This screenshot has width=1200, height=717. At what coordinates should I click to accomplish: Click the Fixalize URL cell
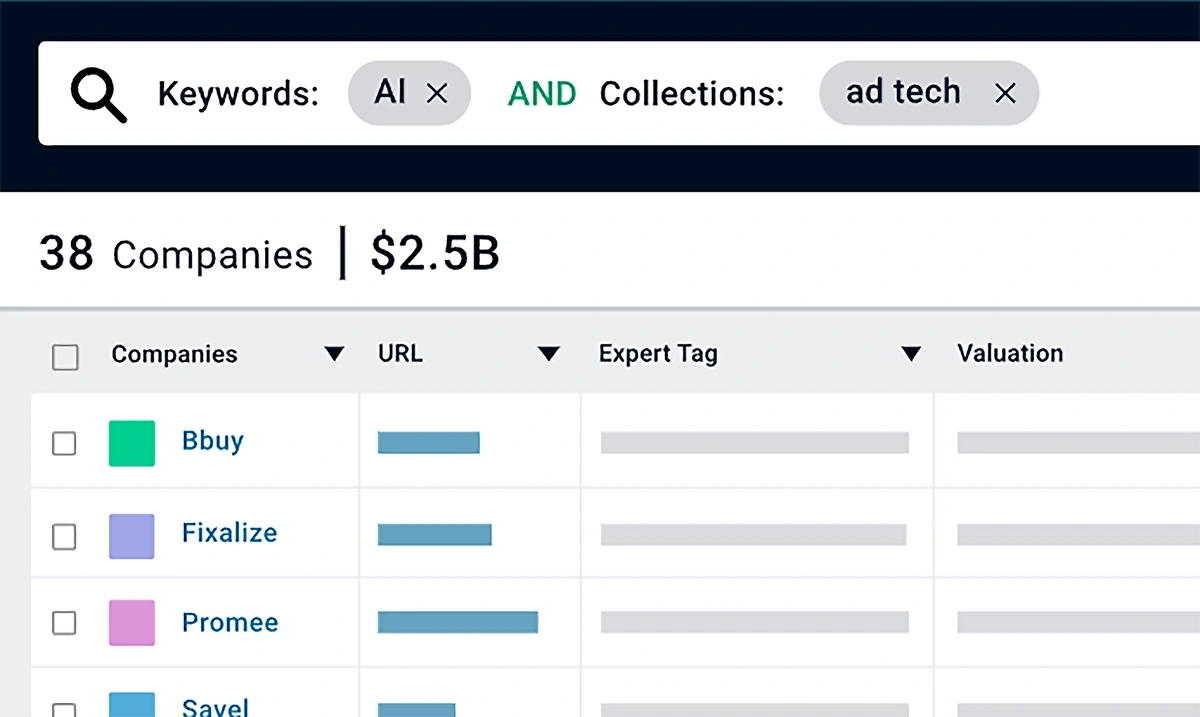(x=470, y=534)
